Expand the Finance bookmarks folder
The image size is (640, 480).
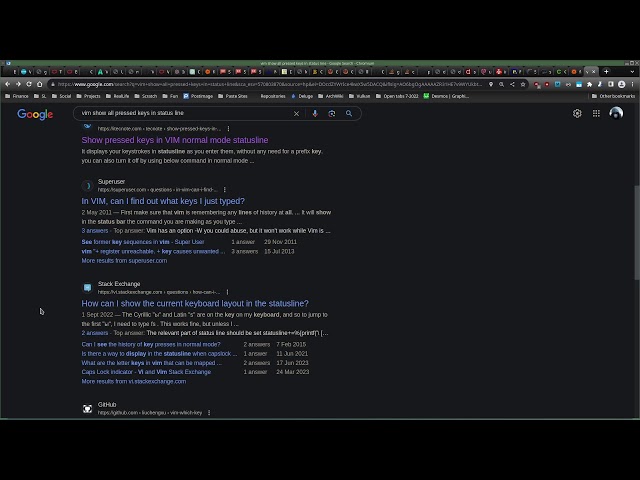(17, 96)
